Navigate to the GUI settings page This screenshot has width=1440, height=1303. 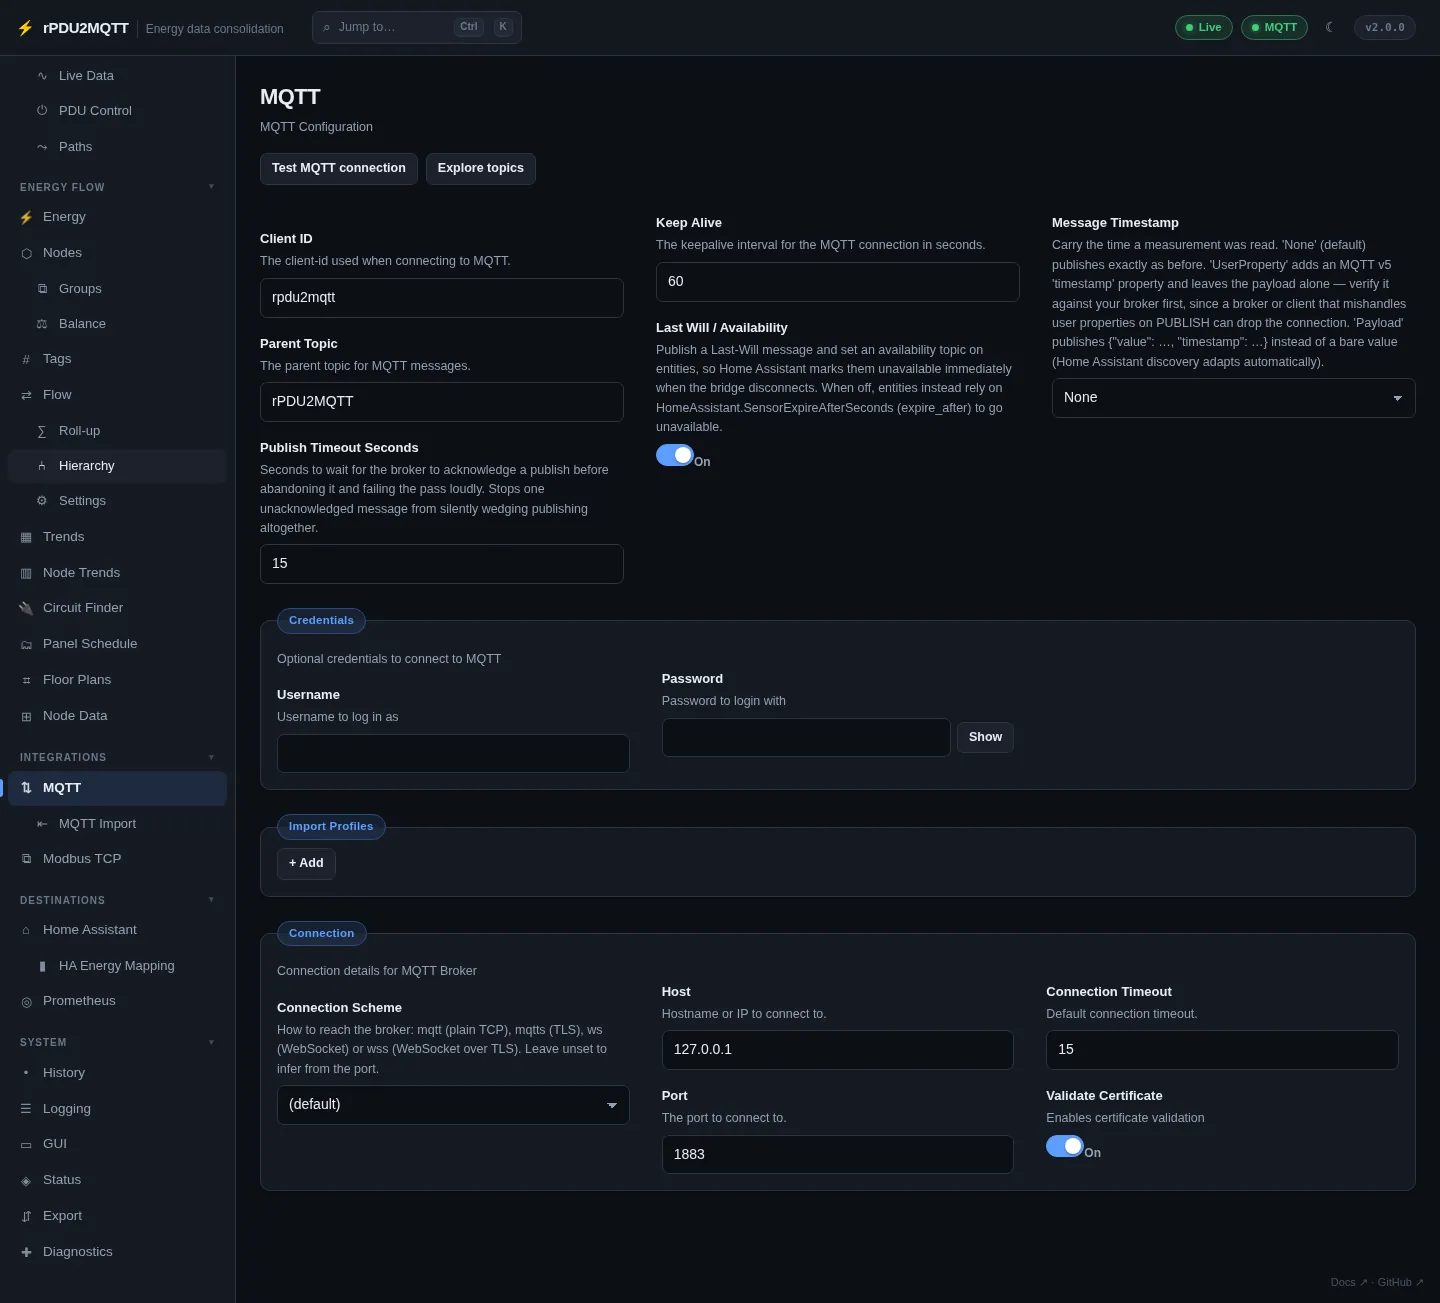pyautogui.click(x=117, y=1144)
